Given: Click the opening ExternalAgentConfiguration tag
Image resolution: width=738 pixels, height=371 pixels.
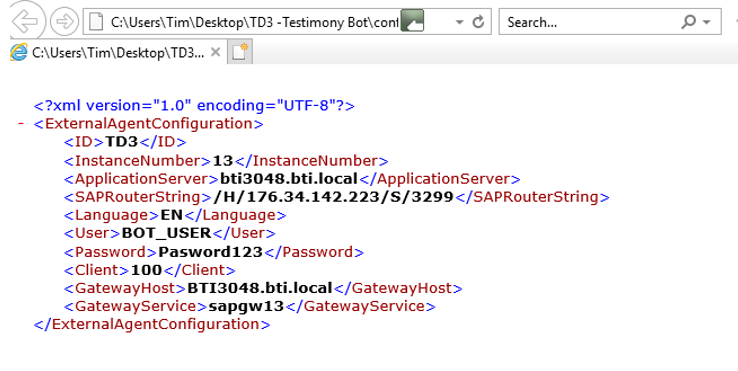Looking at the screenshot, I should [148, 124].
